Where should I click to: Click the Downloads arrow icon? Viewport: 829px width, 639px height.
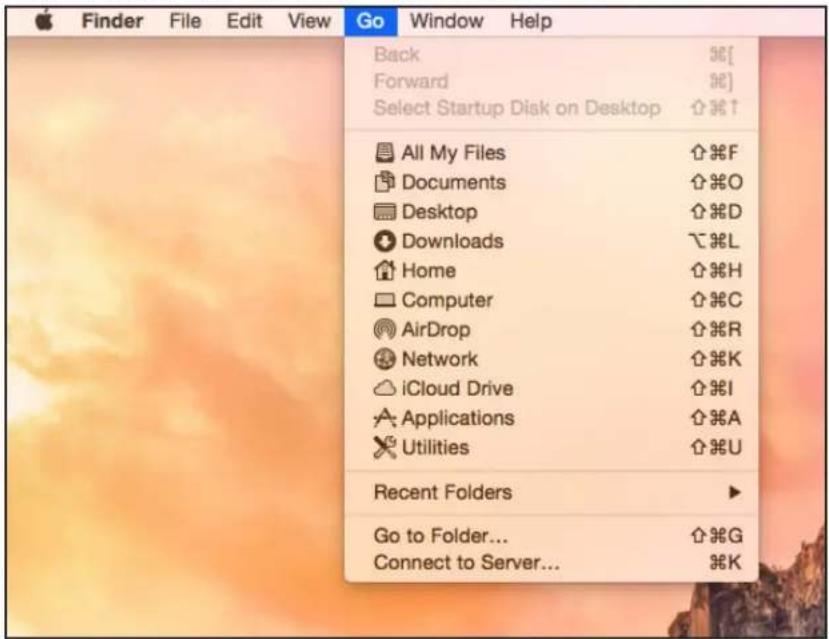point(384,242)
